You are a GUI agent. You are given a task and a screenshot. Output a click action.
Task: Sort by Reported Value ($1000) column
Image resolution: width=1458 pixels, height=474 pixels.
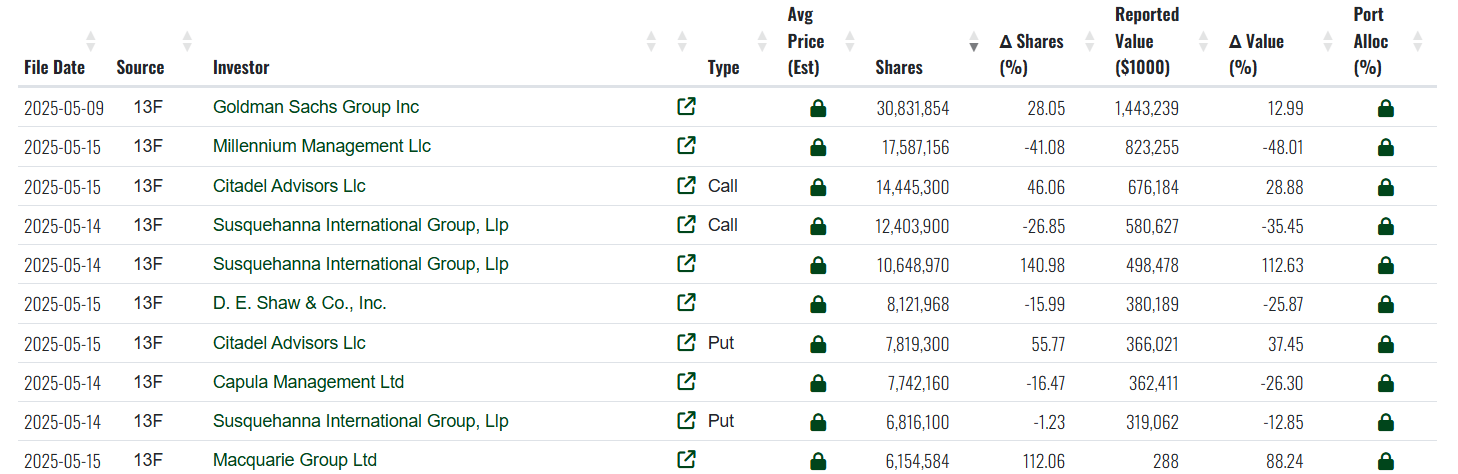click(1146, 42)
